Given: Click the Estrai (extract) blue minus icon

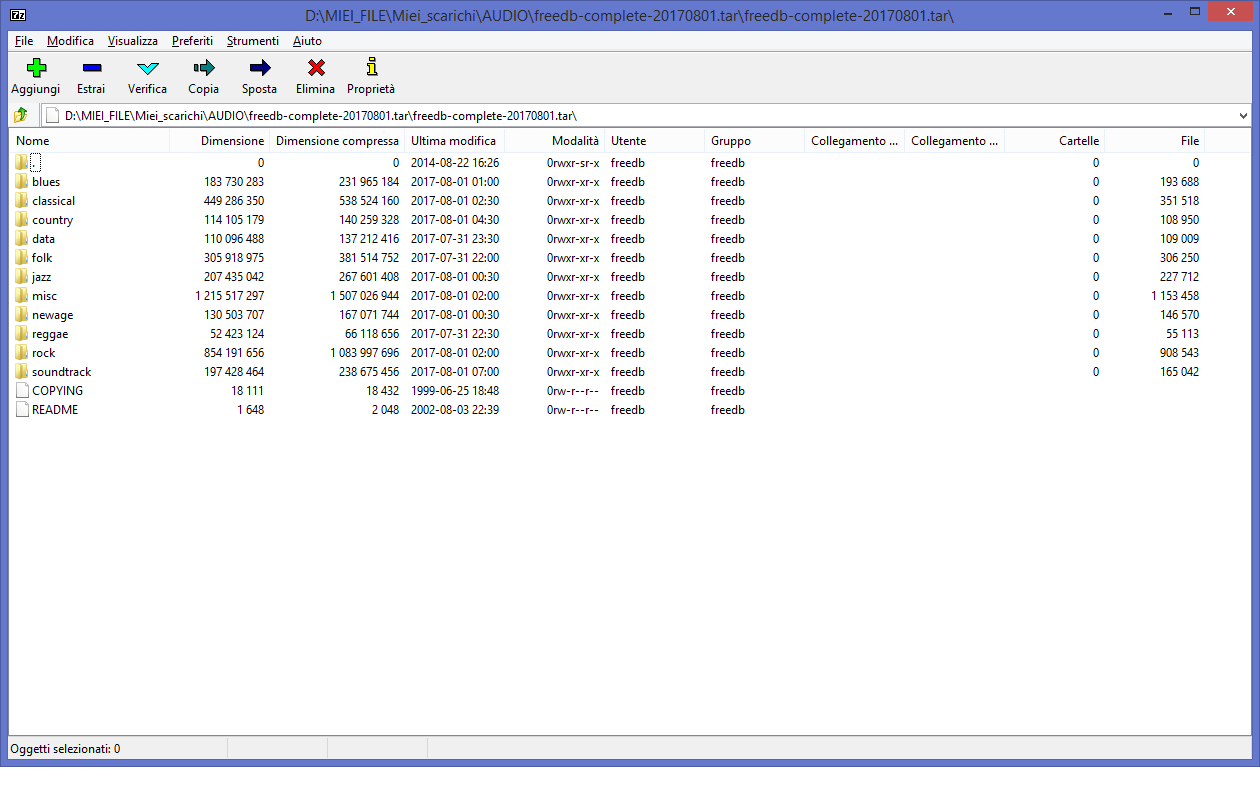Looking at the screenshot, I should 91,68.
